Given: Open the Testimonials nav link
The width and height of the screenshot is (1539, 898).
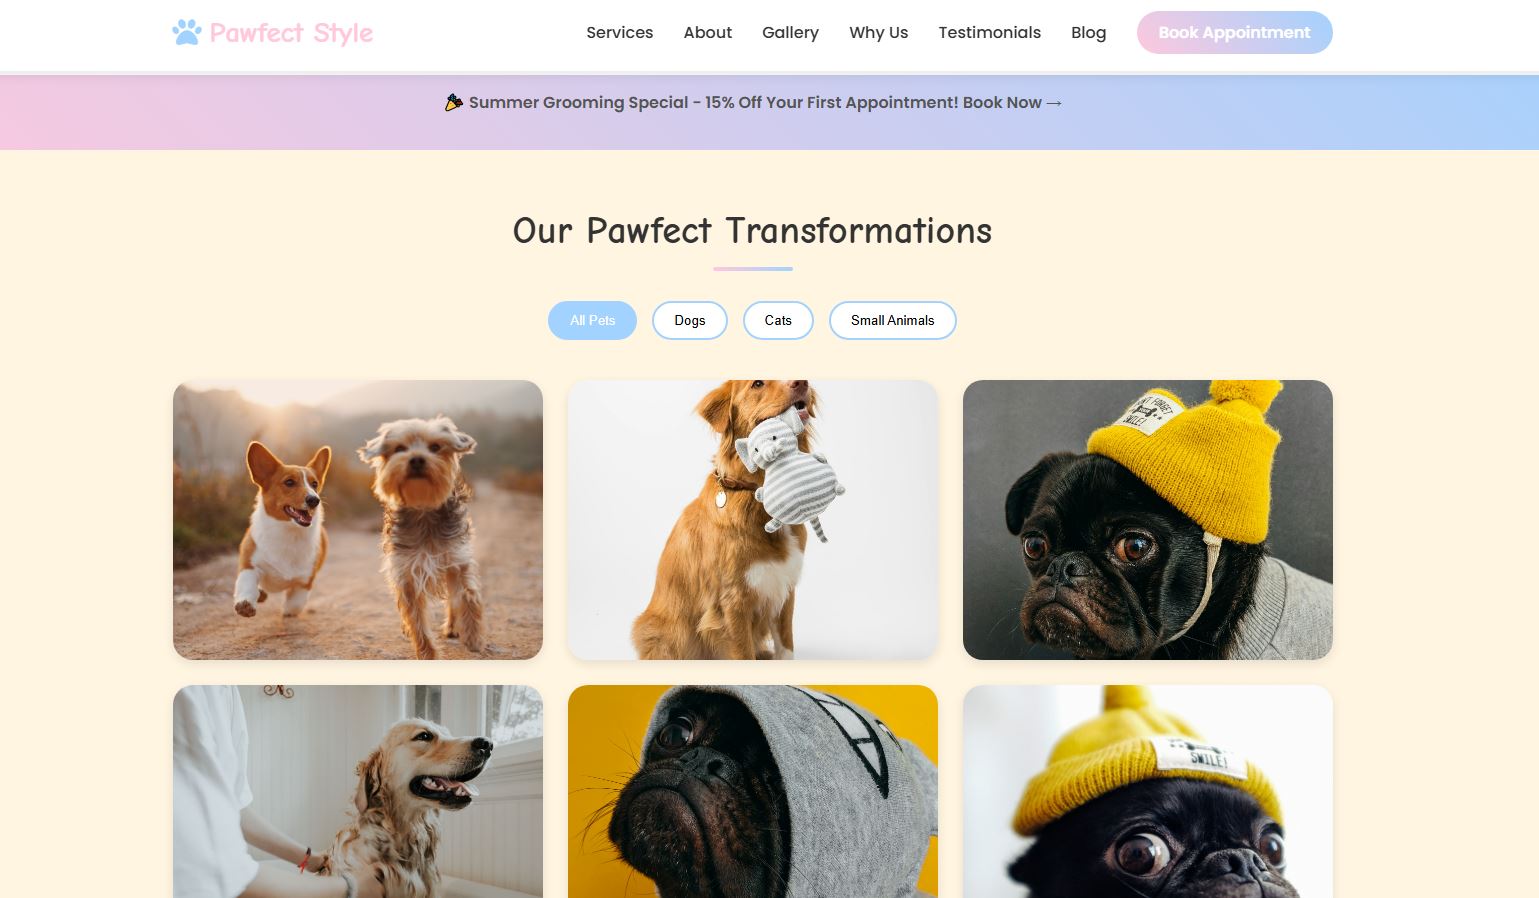Looking at the screenshot, I should click(x=989, y=32).
